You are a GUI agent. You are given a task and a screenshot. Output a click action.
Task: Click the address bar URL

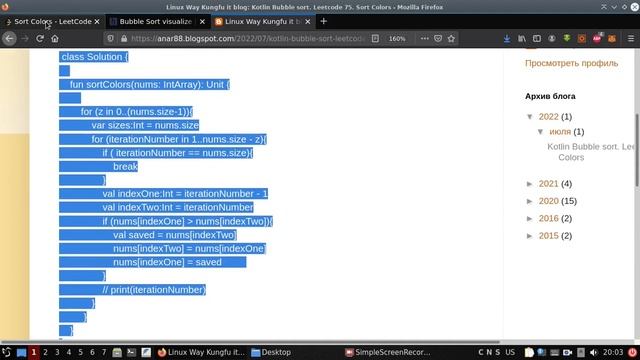[247, 38]
